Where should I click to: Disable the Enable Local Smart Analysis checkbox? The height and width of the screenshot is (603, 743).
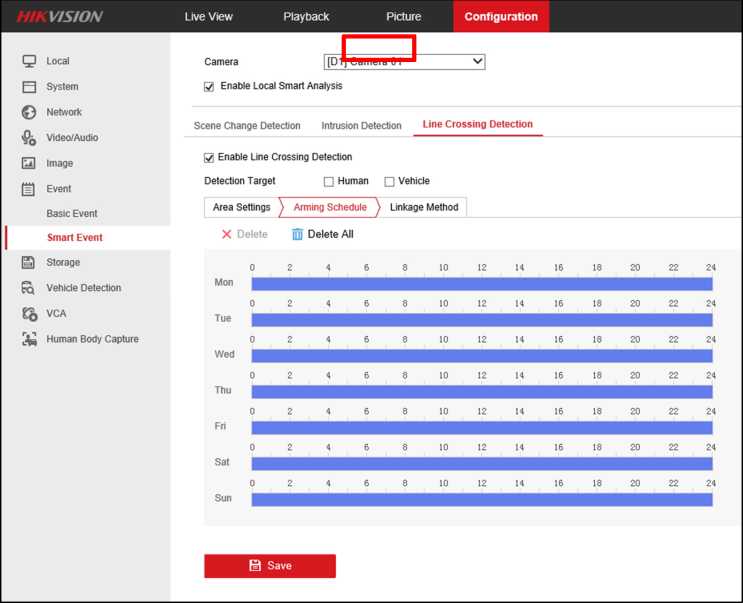(x=209, y=87)
